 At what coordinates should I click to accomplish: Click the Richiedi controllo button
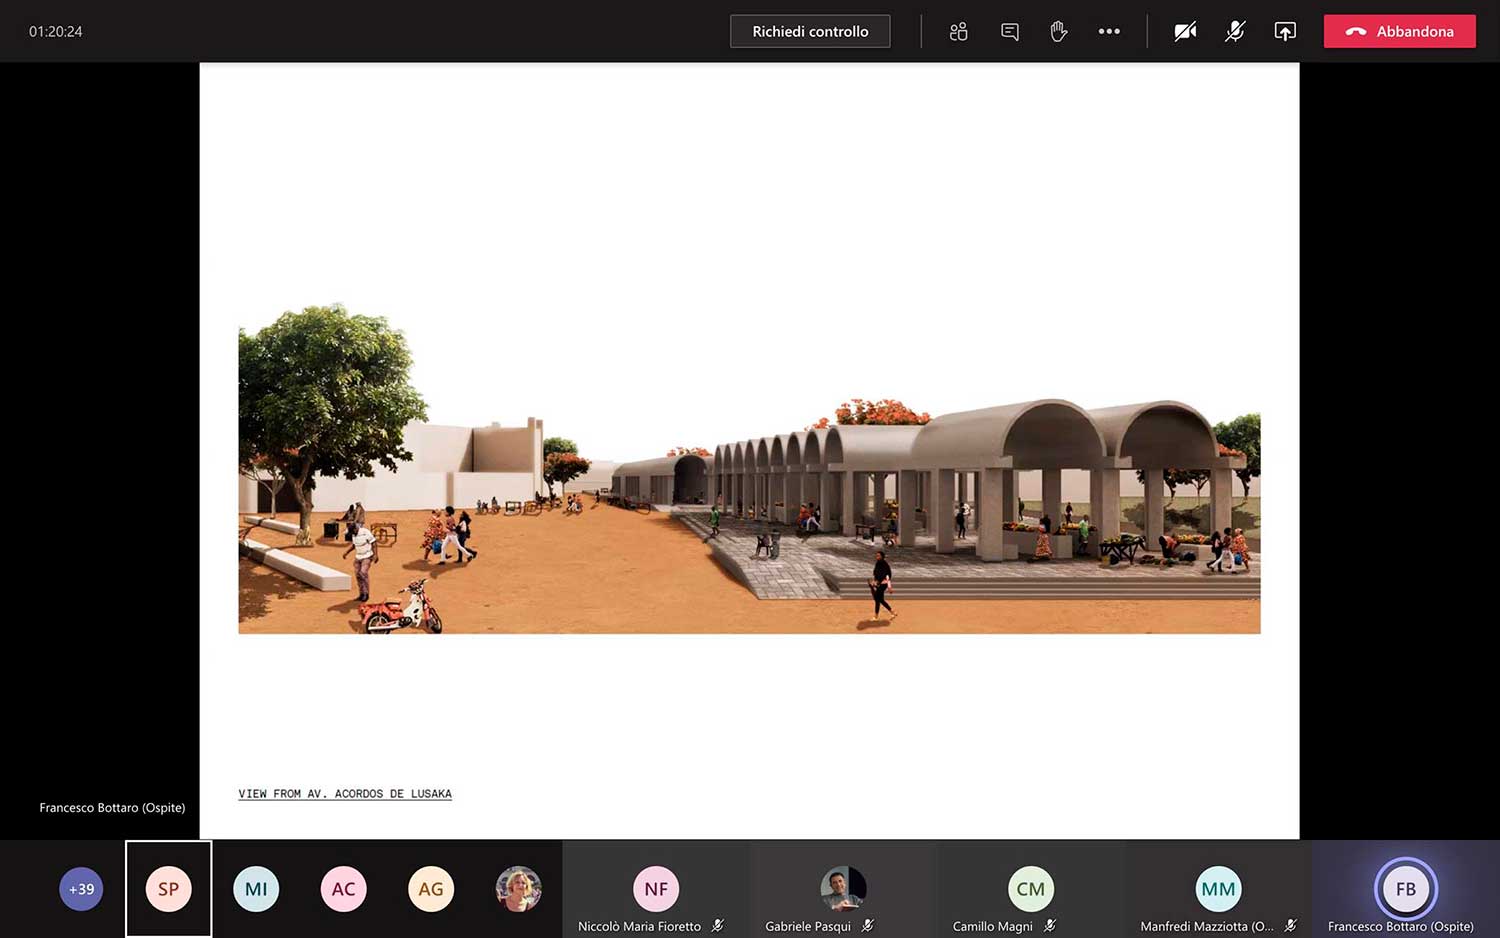pos(810,31)
